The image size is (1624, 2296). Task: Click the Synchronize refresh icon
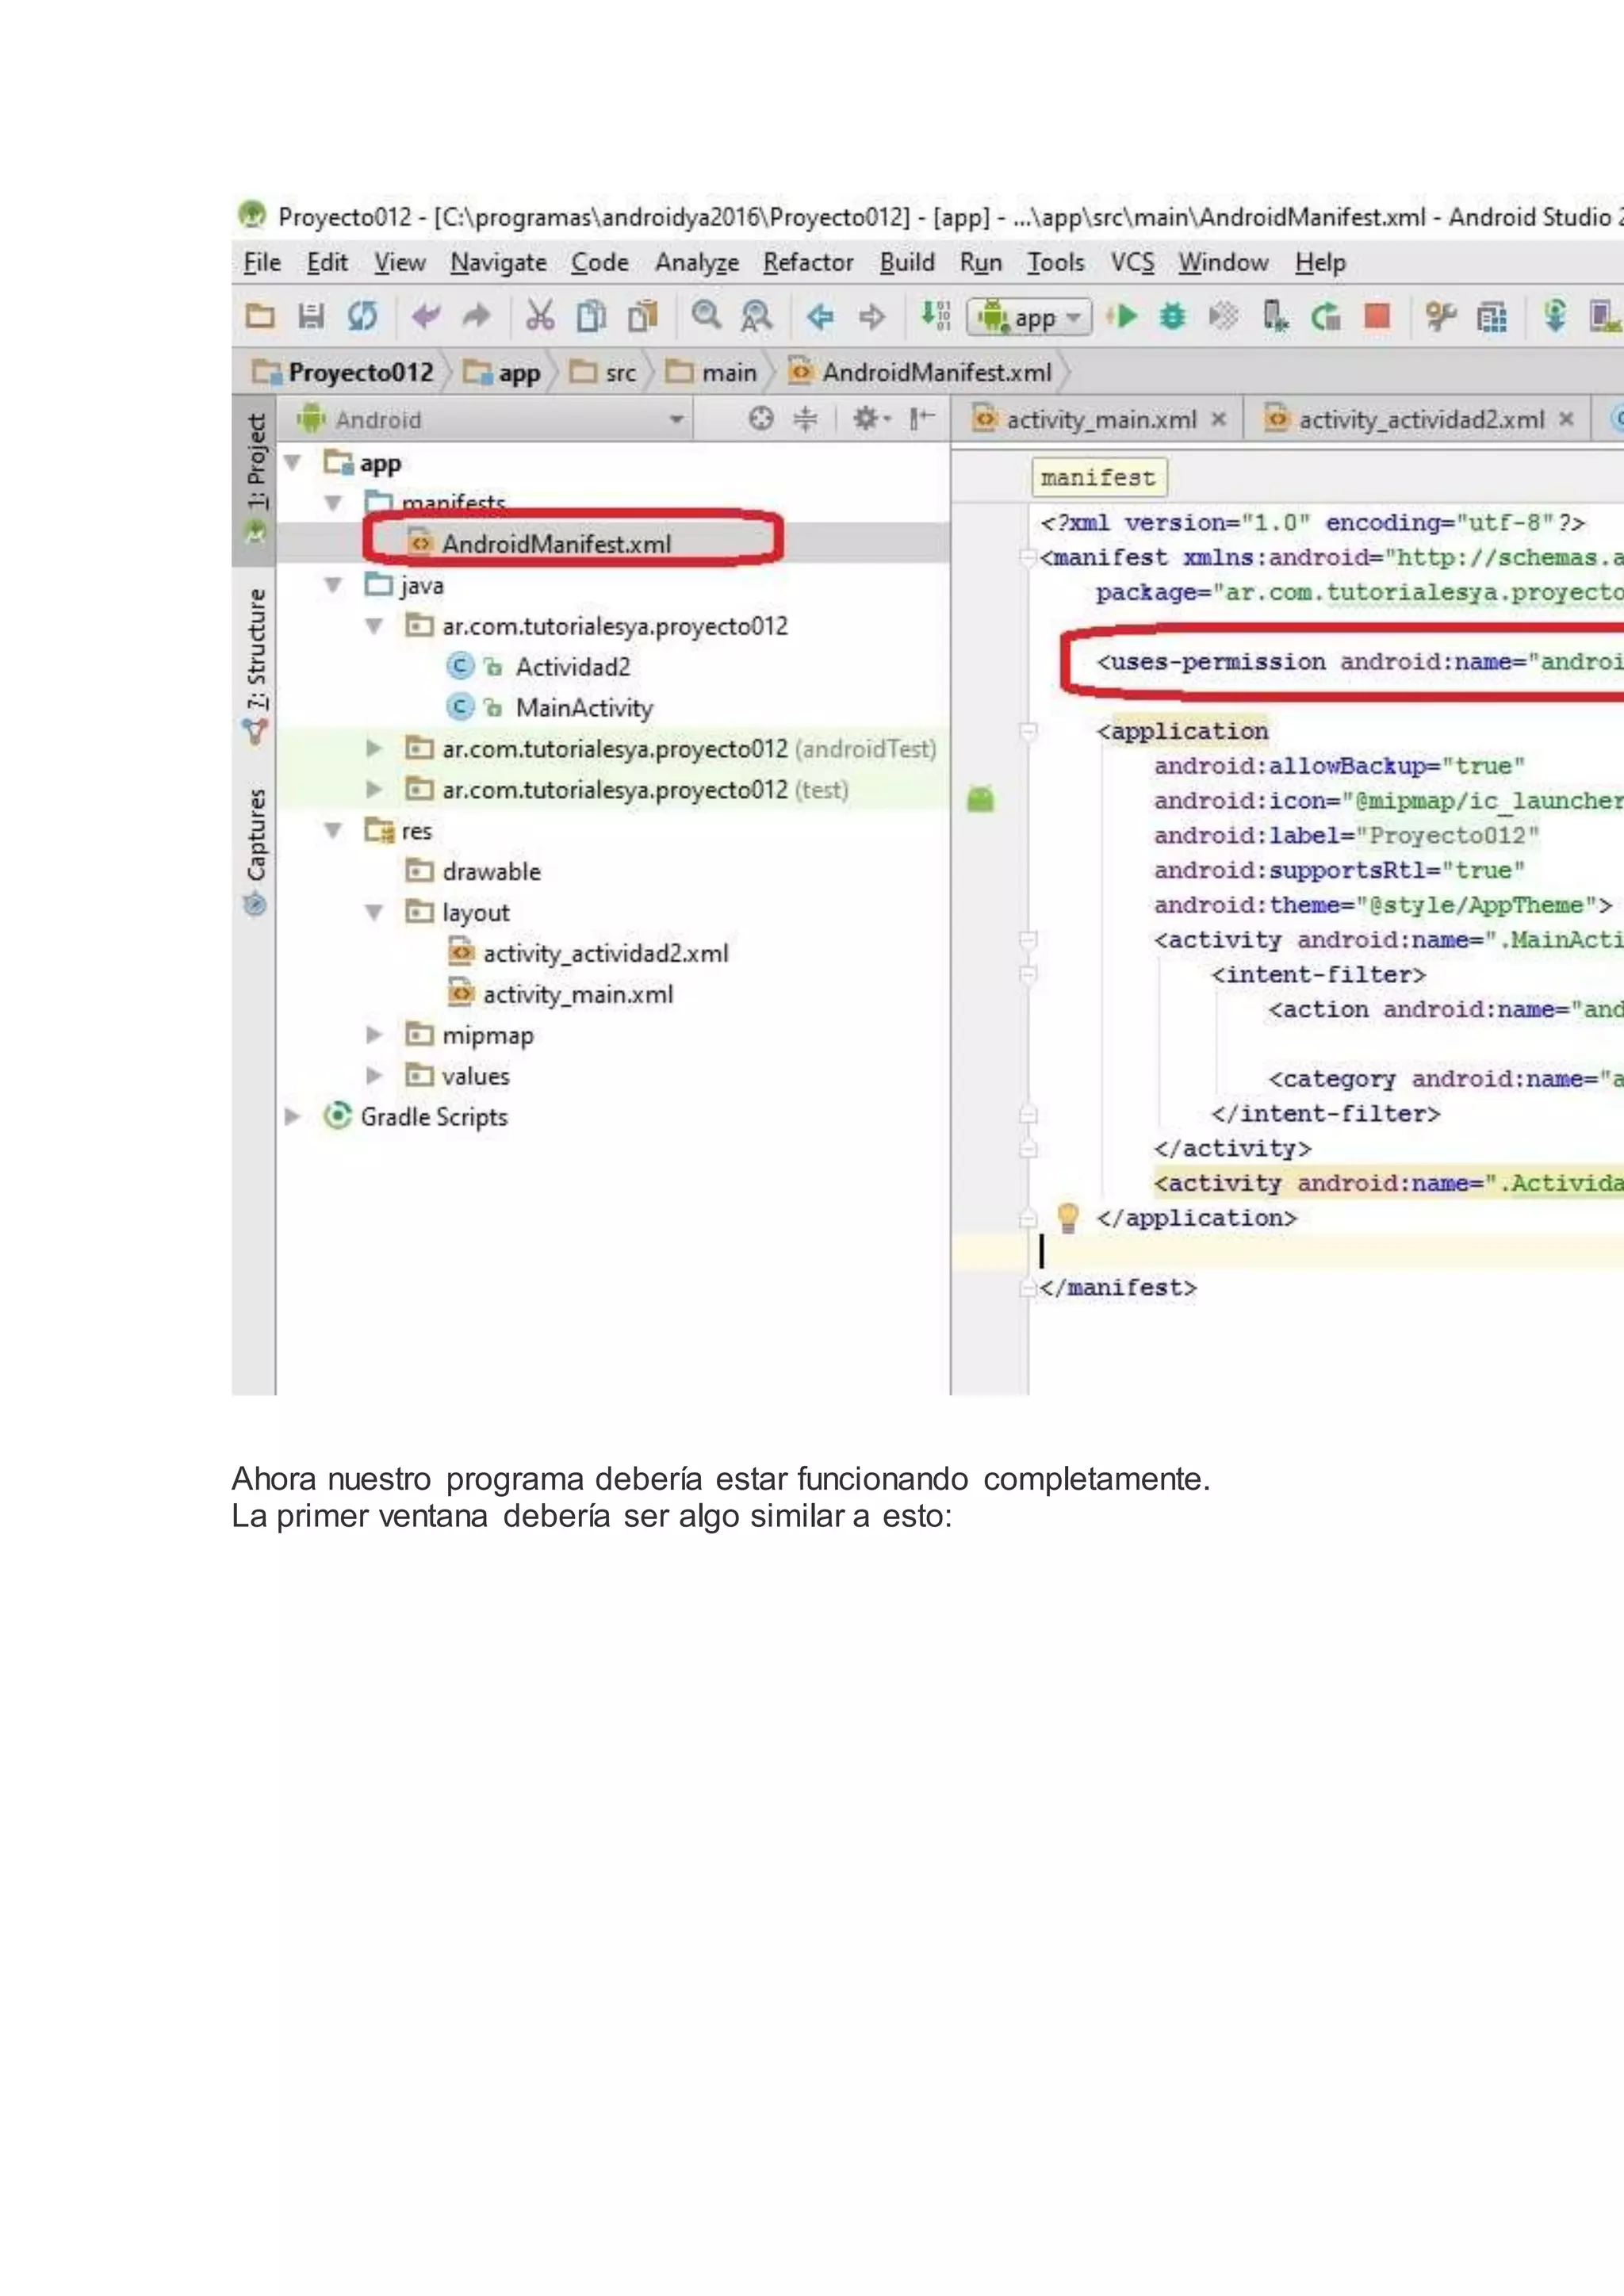pos(362,317)
